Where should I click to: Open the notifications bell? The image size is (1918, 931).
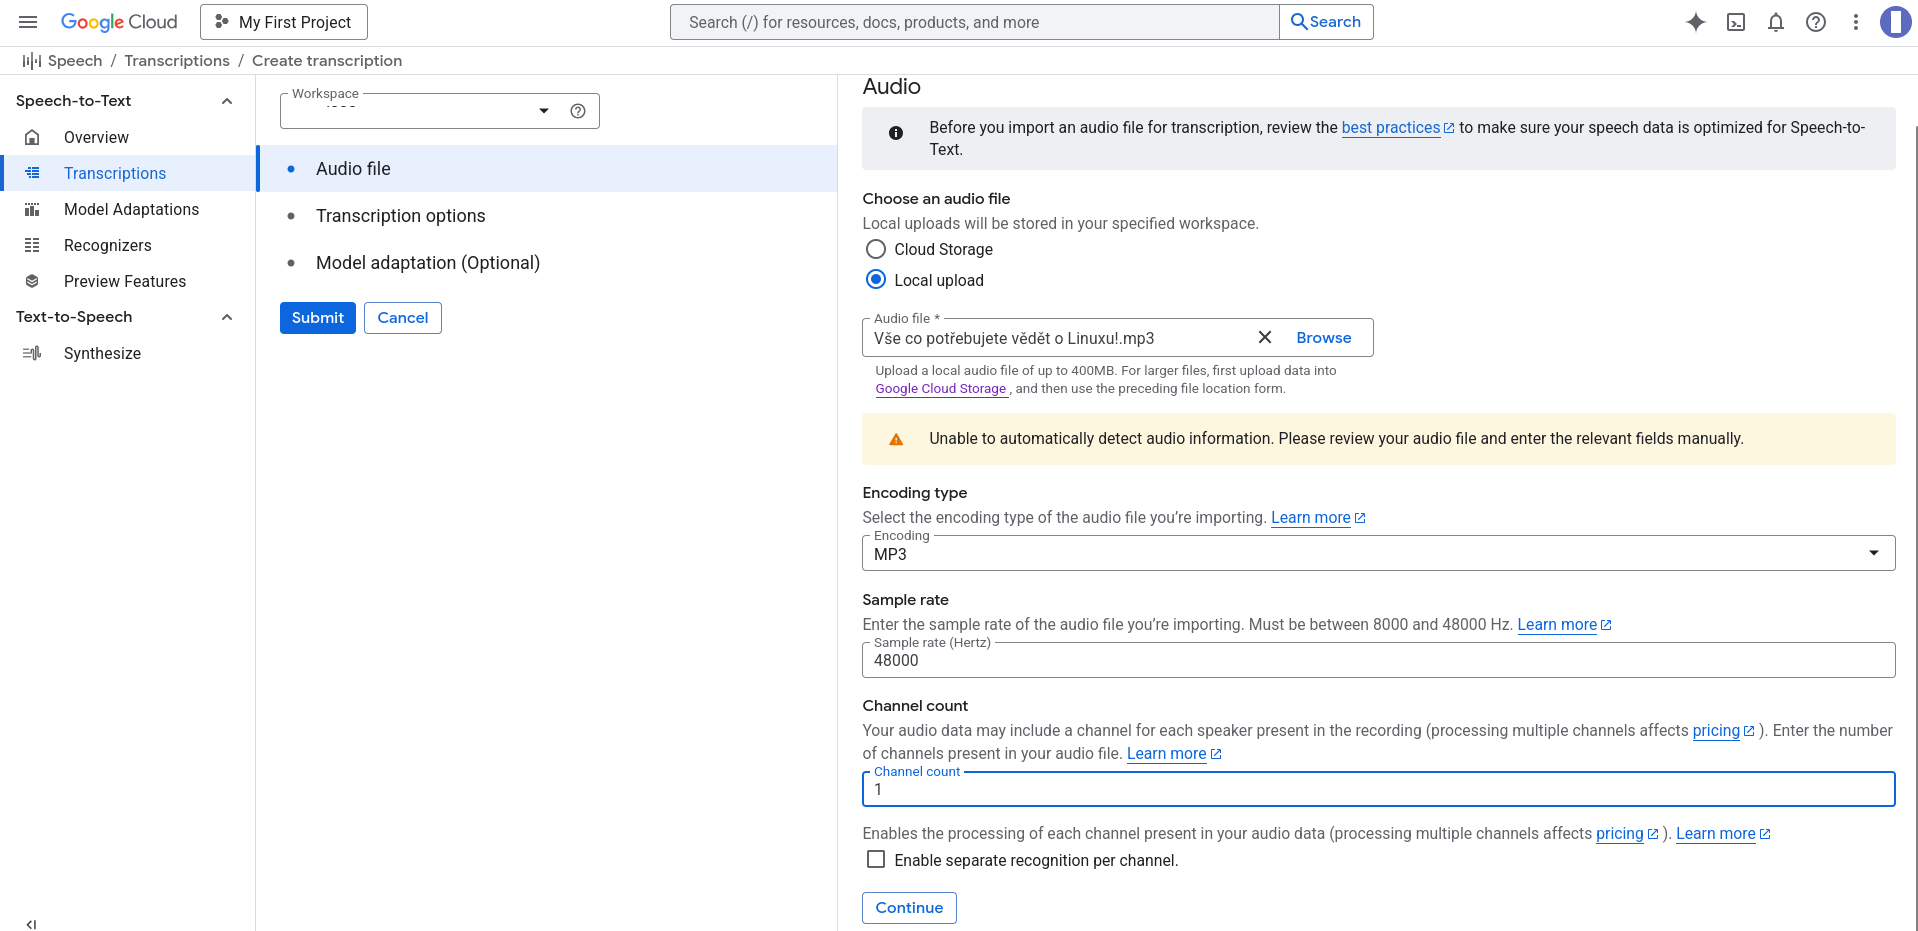pos(1776,22)
